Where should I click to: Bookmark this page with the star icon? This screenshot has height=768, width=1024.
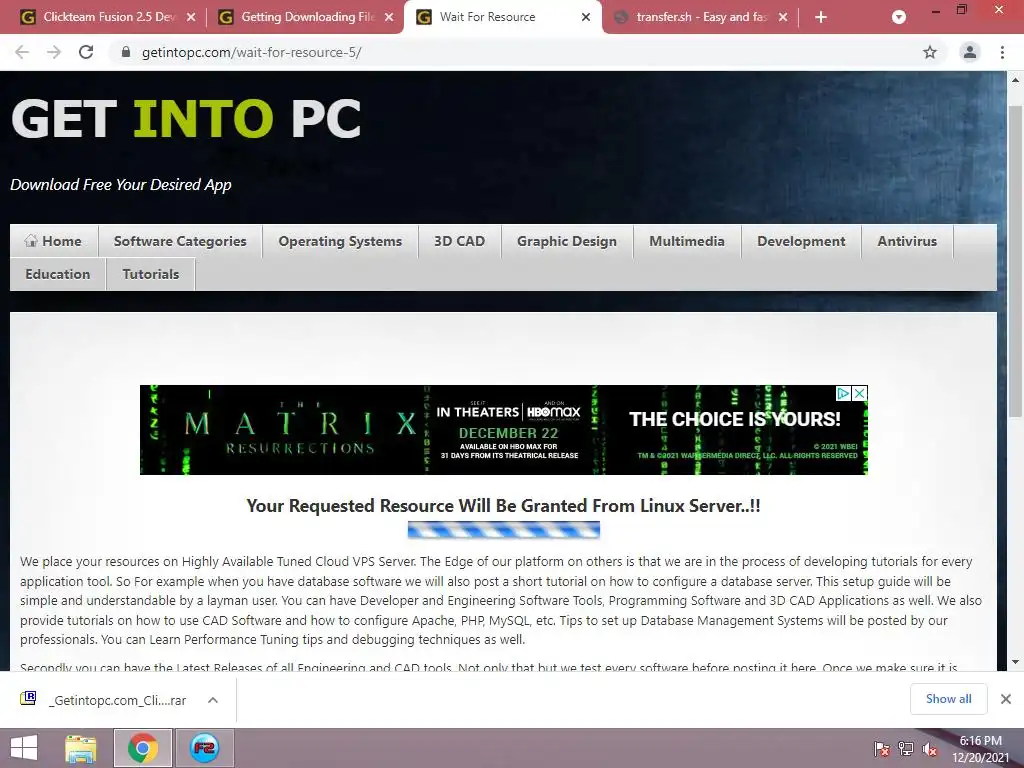point(929,52)
